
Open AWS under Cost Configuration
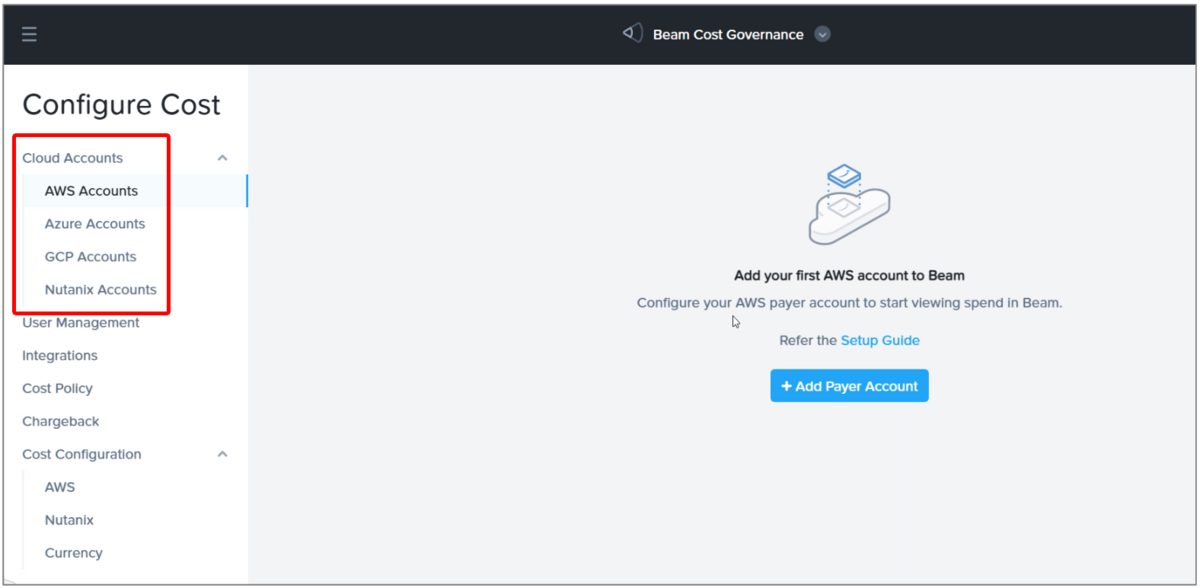pos(60,487)
